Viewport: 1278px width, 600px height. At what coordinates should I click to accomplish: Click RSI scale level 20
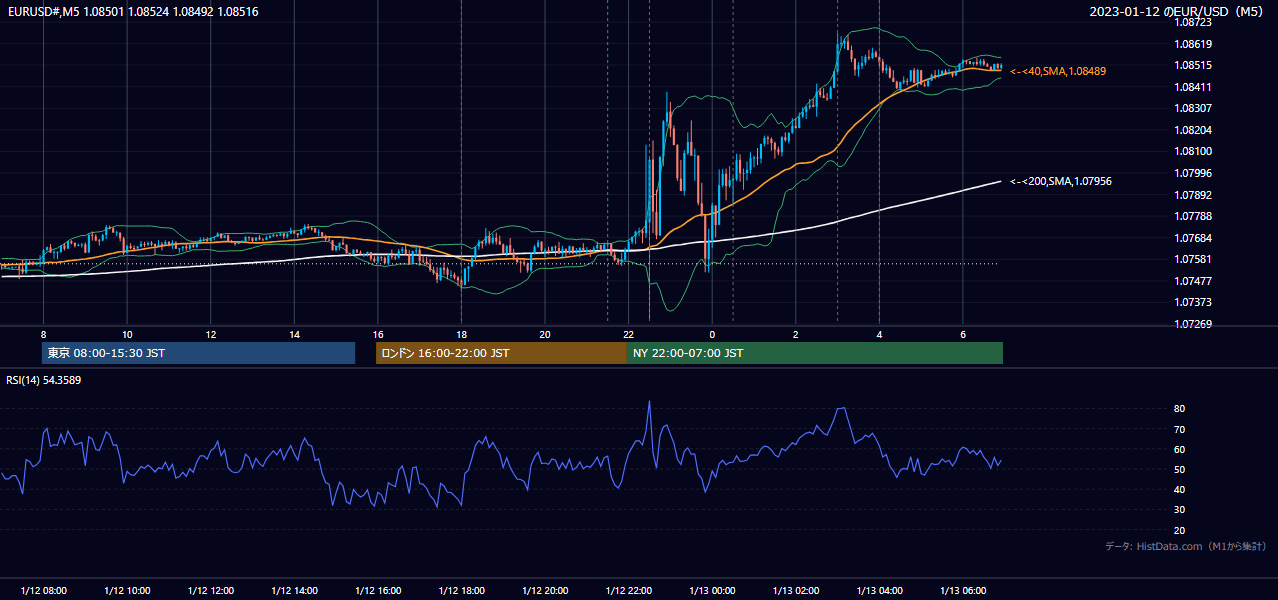pyautogui.click(x=1180, y=530)
